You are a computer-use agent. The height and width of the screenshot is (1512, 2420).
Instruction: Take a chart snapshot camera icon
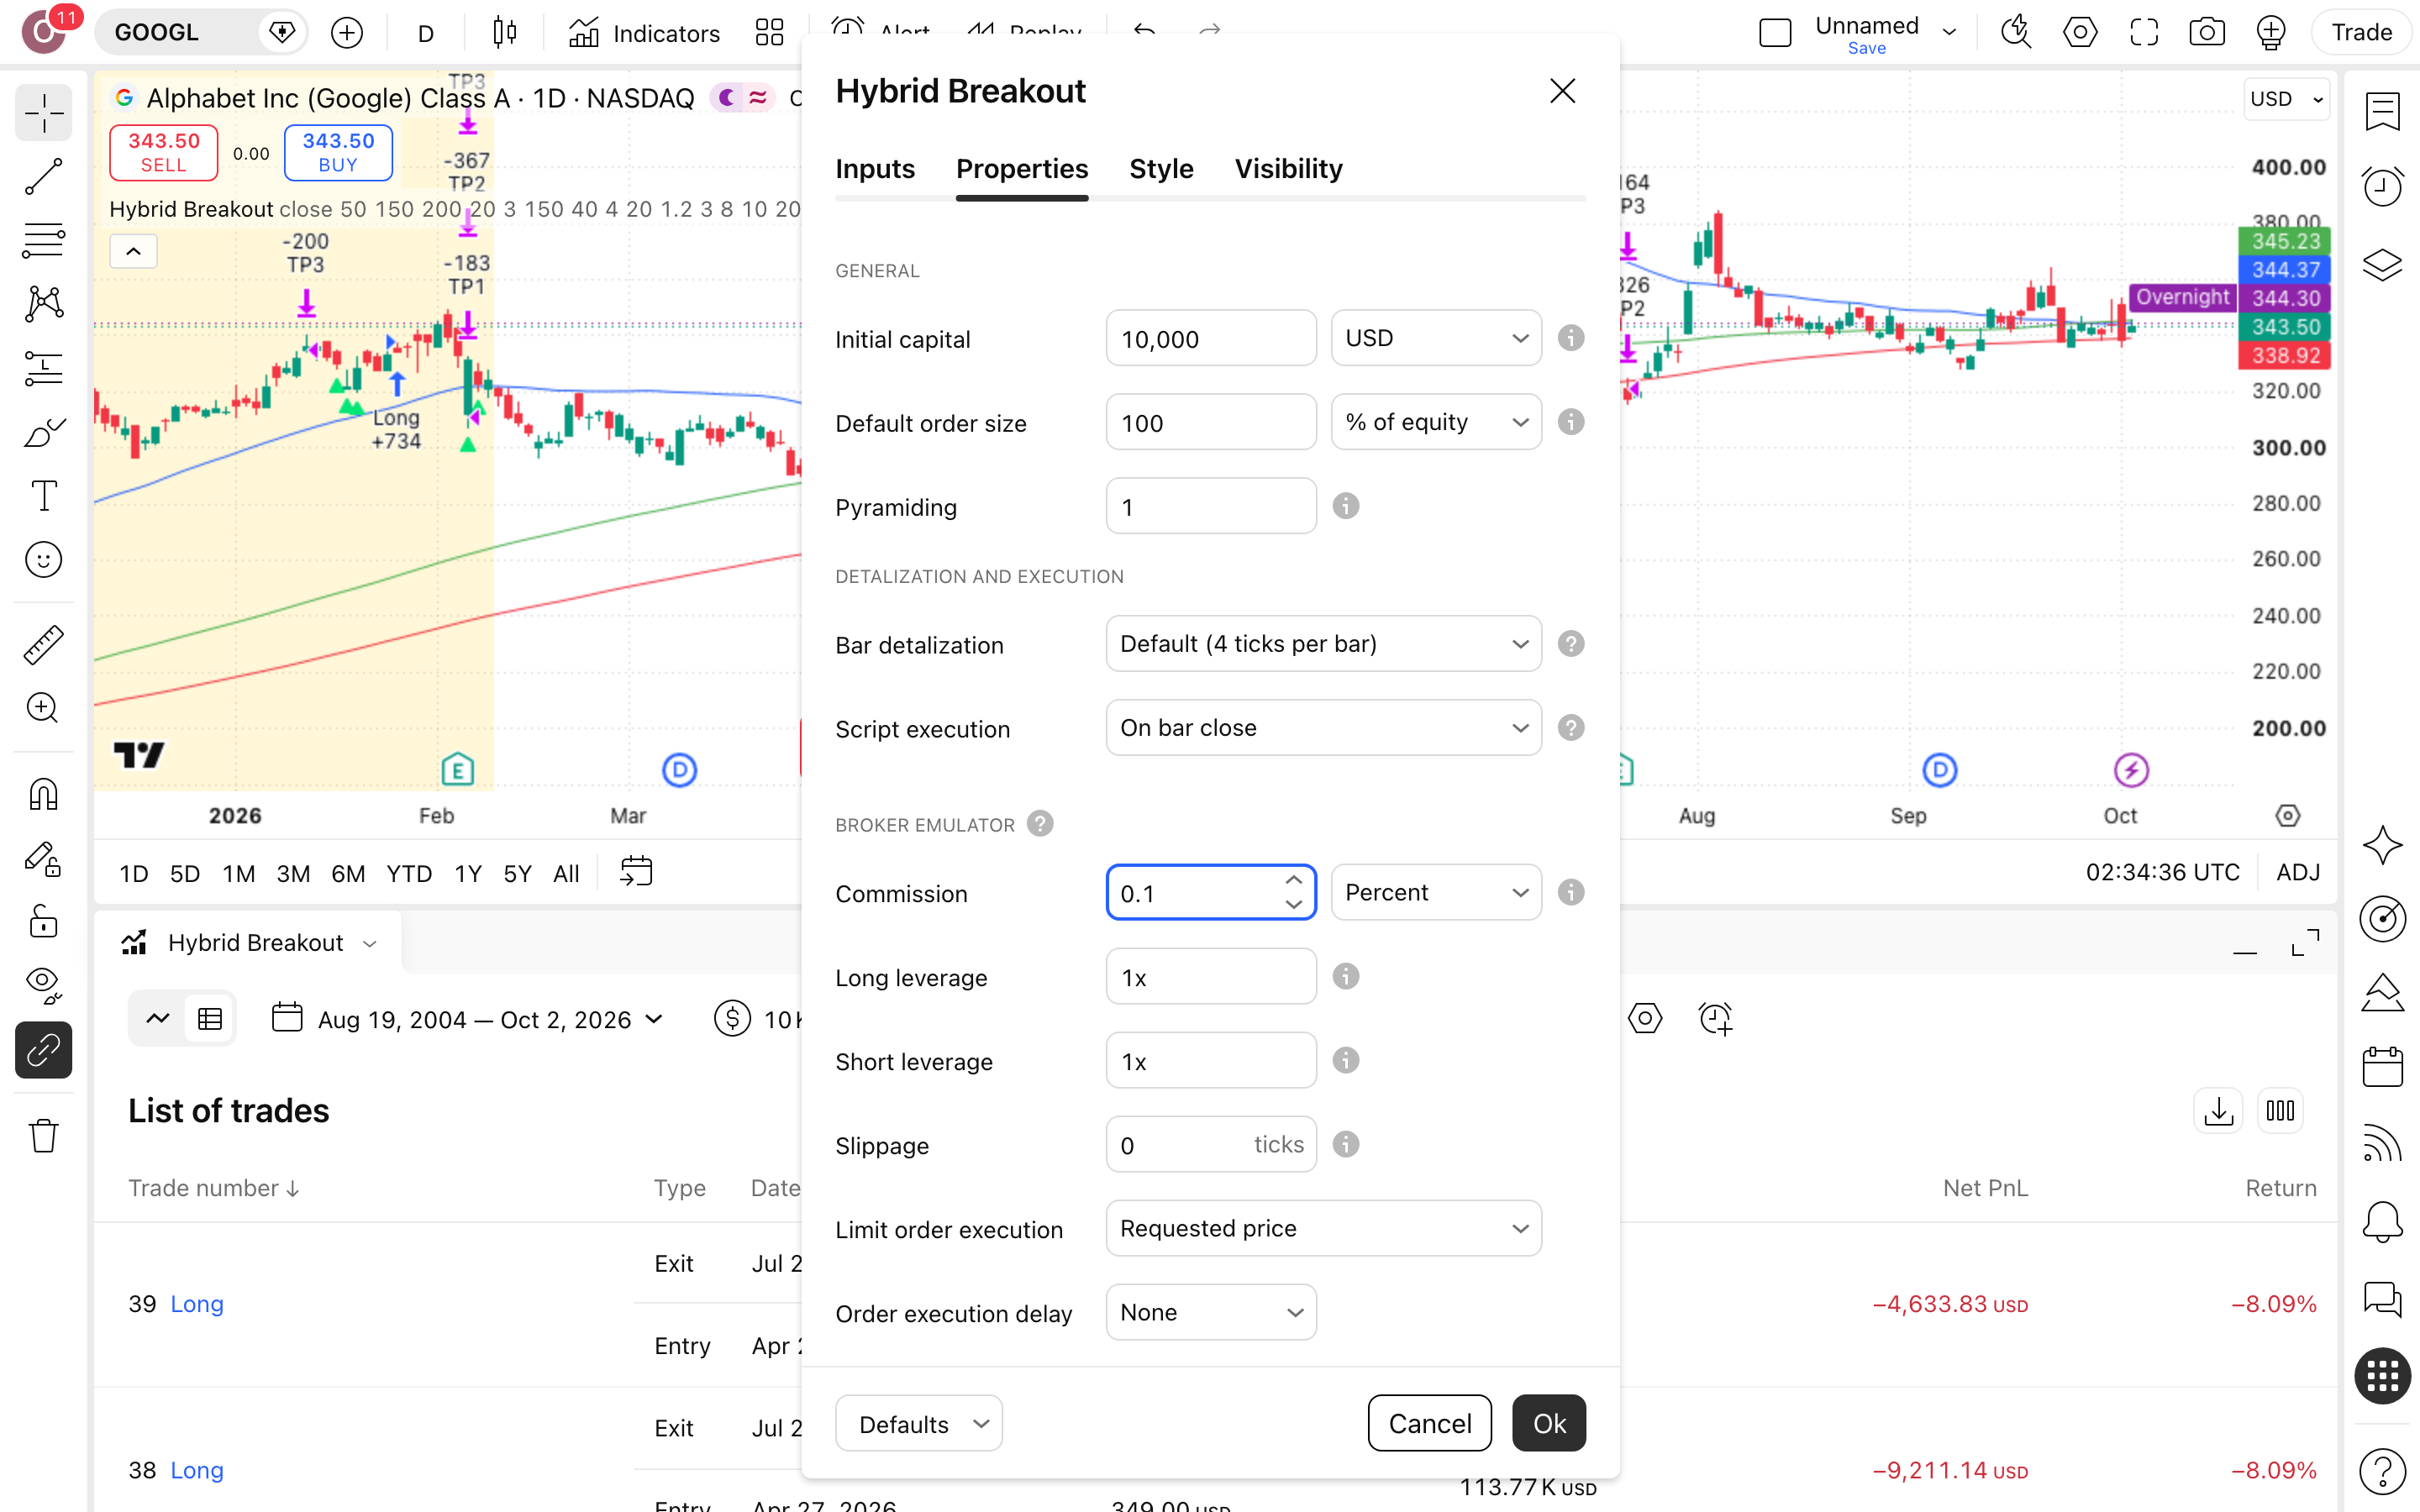pyautogui.click(x=2206, y=33)
